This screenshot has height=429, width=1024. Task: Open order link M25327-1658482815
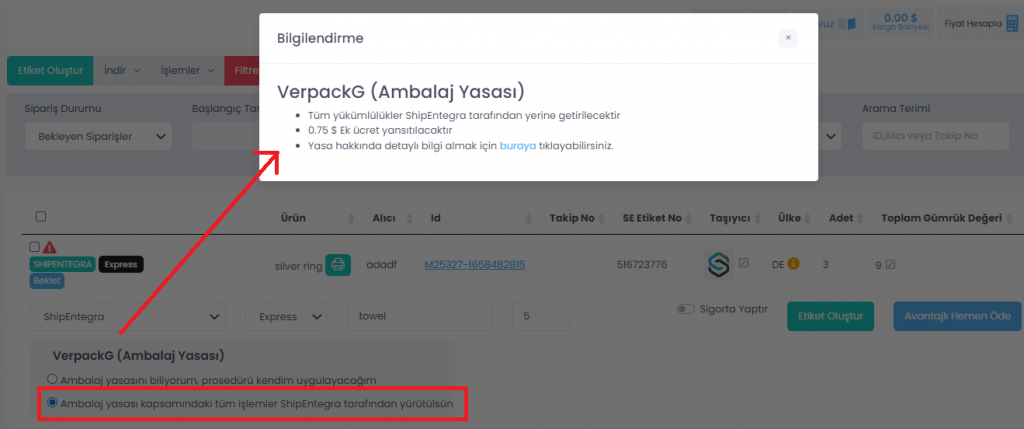475,264
